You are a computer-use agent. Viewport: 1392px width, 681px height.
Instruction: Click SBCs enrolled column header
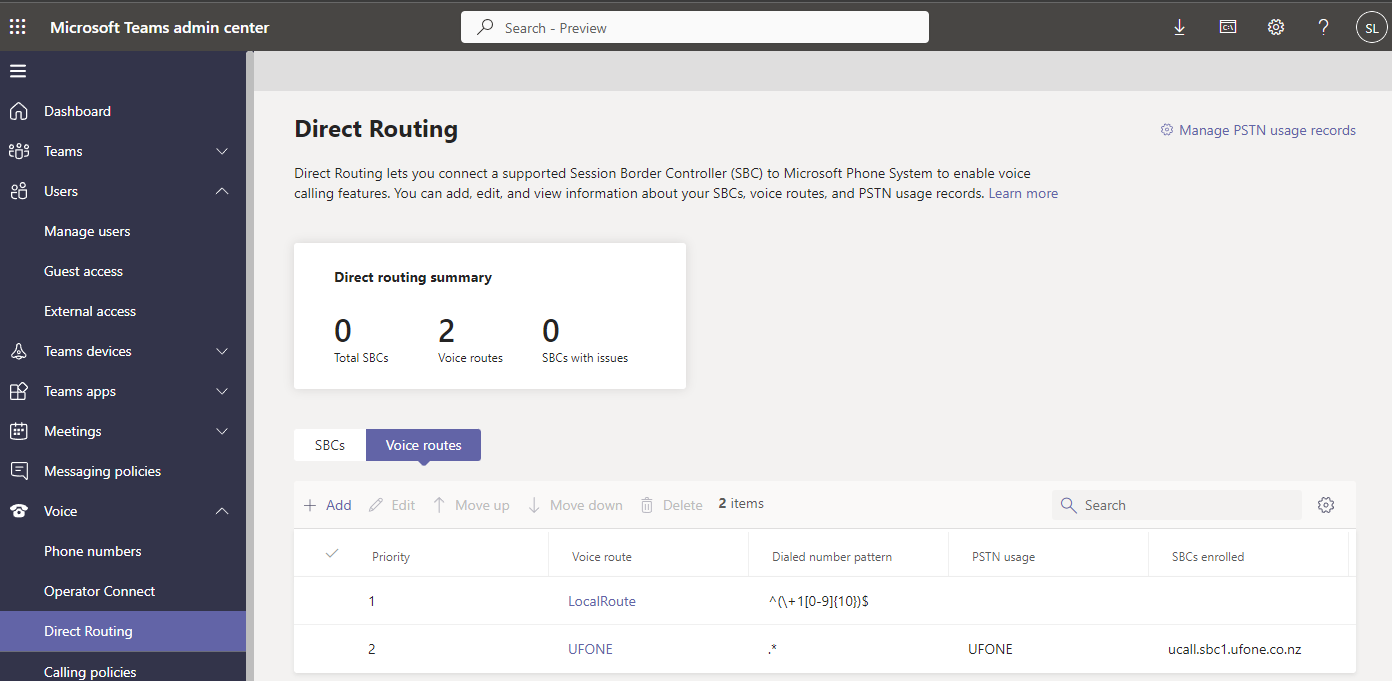click(1208, 557)
